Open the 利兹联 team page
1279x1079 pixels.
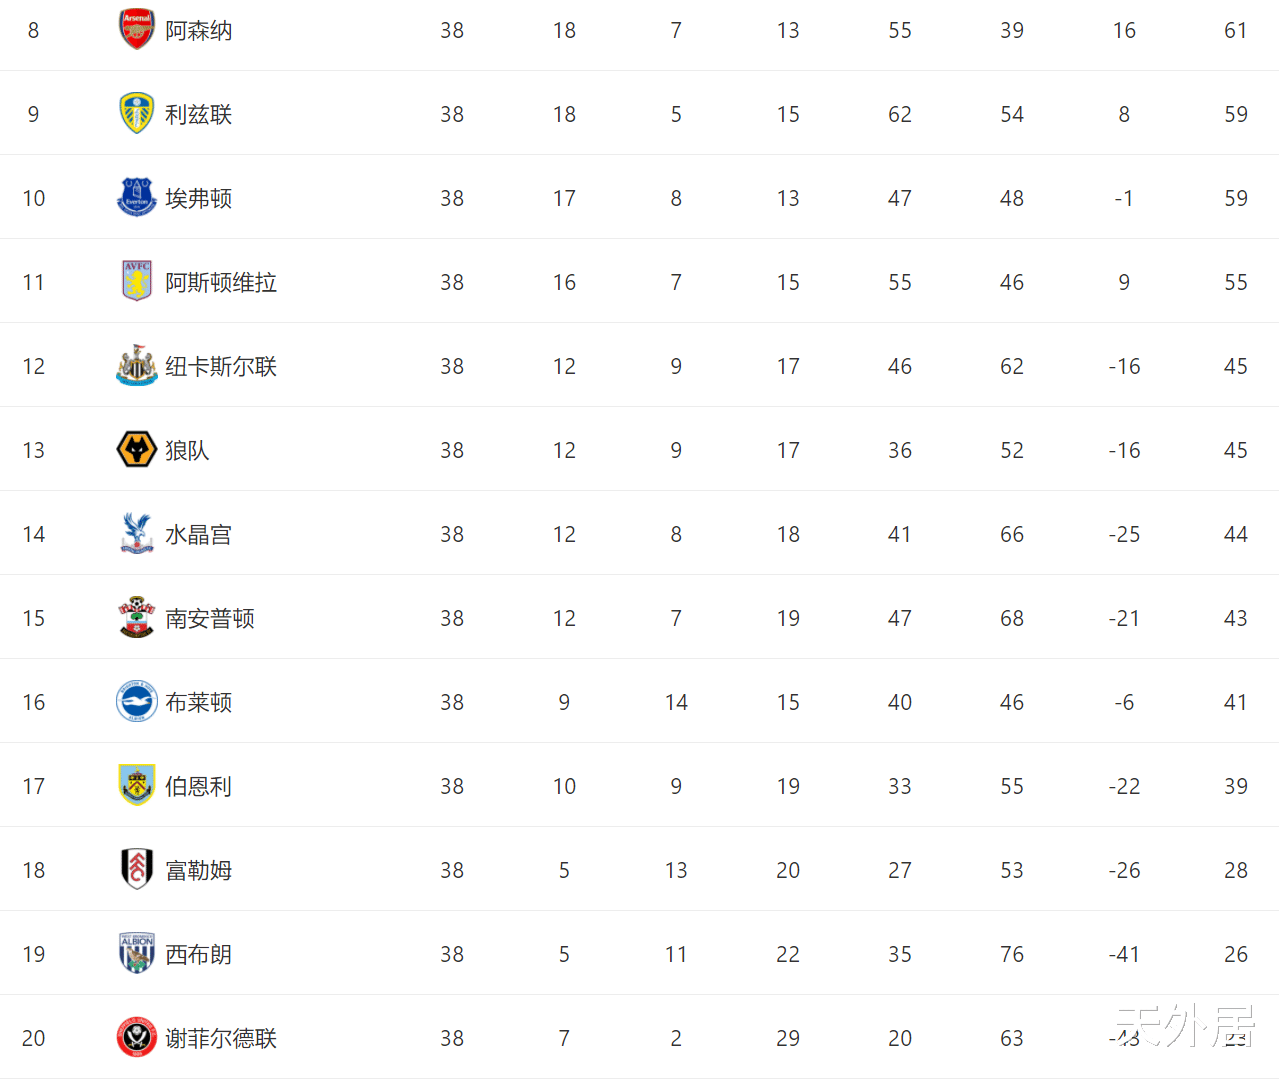pos(199,115)
